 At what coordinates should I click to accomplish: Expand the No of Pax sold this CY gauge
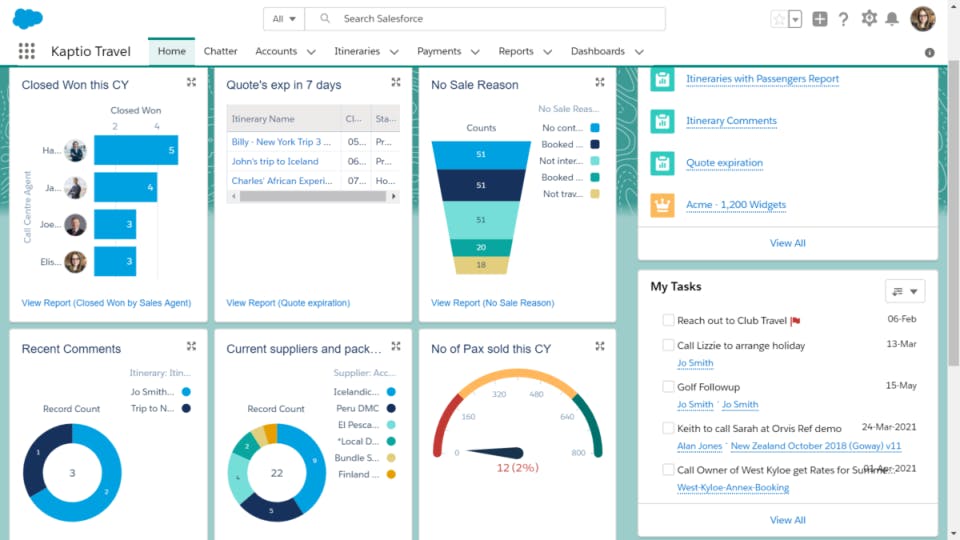(600, 346)
